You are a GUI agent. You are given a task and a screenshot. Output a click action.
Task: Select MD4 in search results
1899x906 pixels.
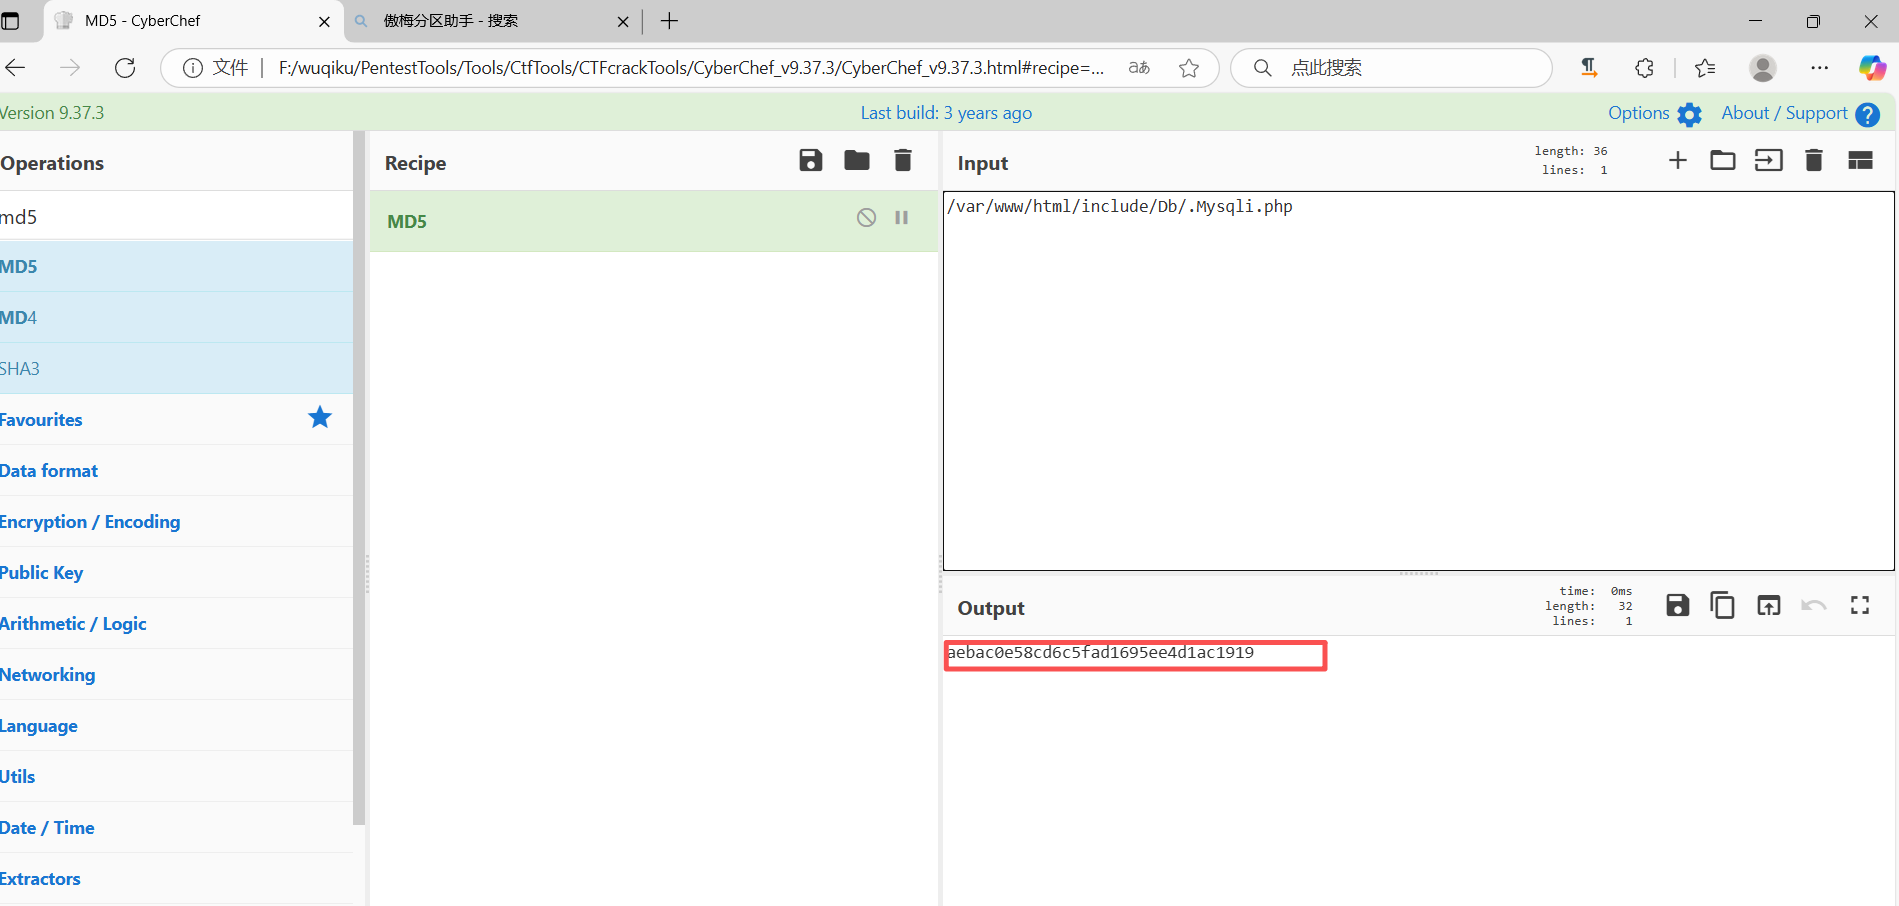click(x=176, y=317)
